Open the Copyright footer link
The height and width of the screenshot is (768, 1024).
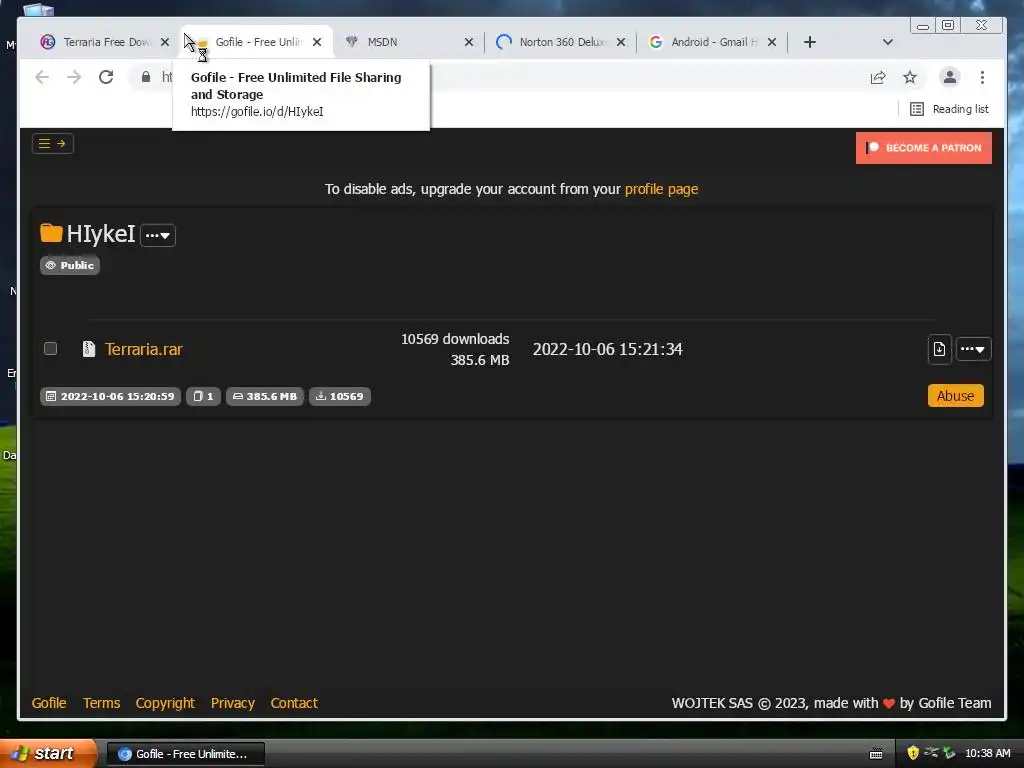(x=165, y=703)
